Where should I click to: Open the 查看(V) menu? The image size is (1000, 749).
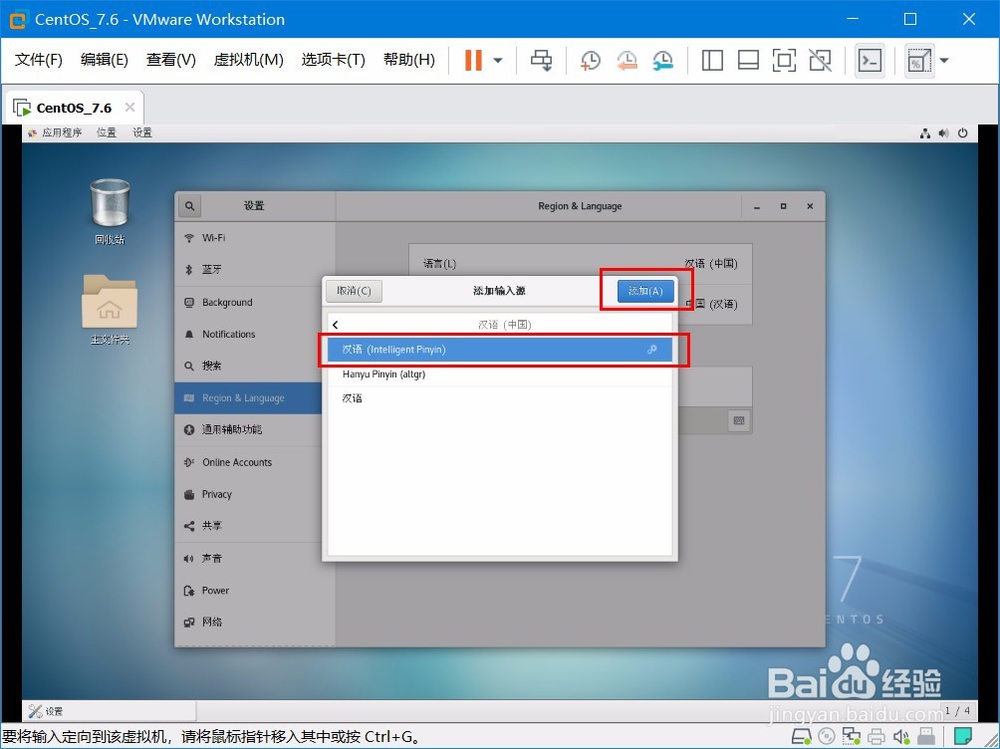tap(170, 60)
